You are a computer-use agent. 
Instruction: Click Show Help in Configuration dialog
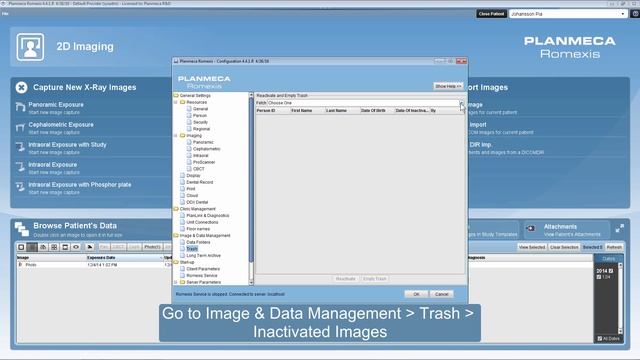tap(448, 87)
